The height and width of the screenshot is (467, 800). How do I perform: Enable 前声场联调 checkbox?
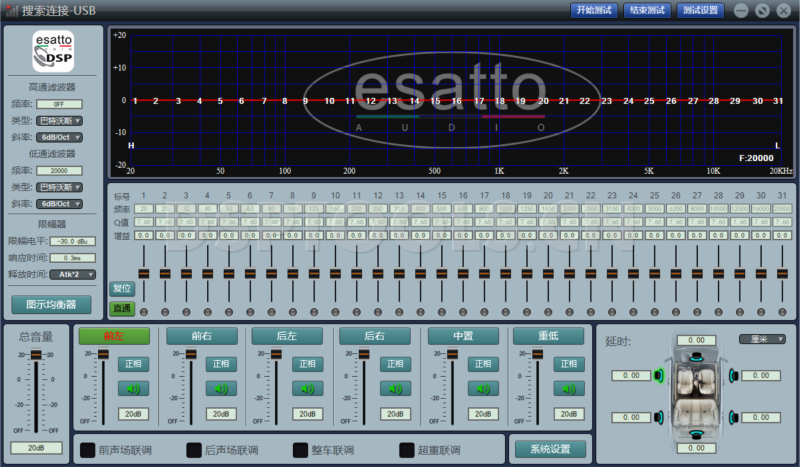(x=88, y=450)
